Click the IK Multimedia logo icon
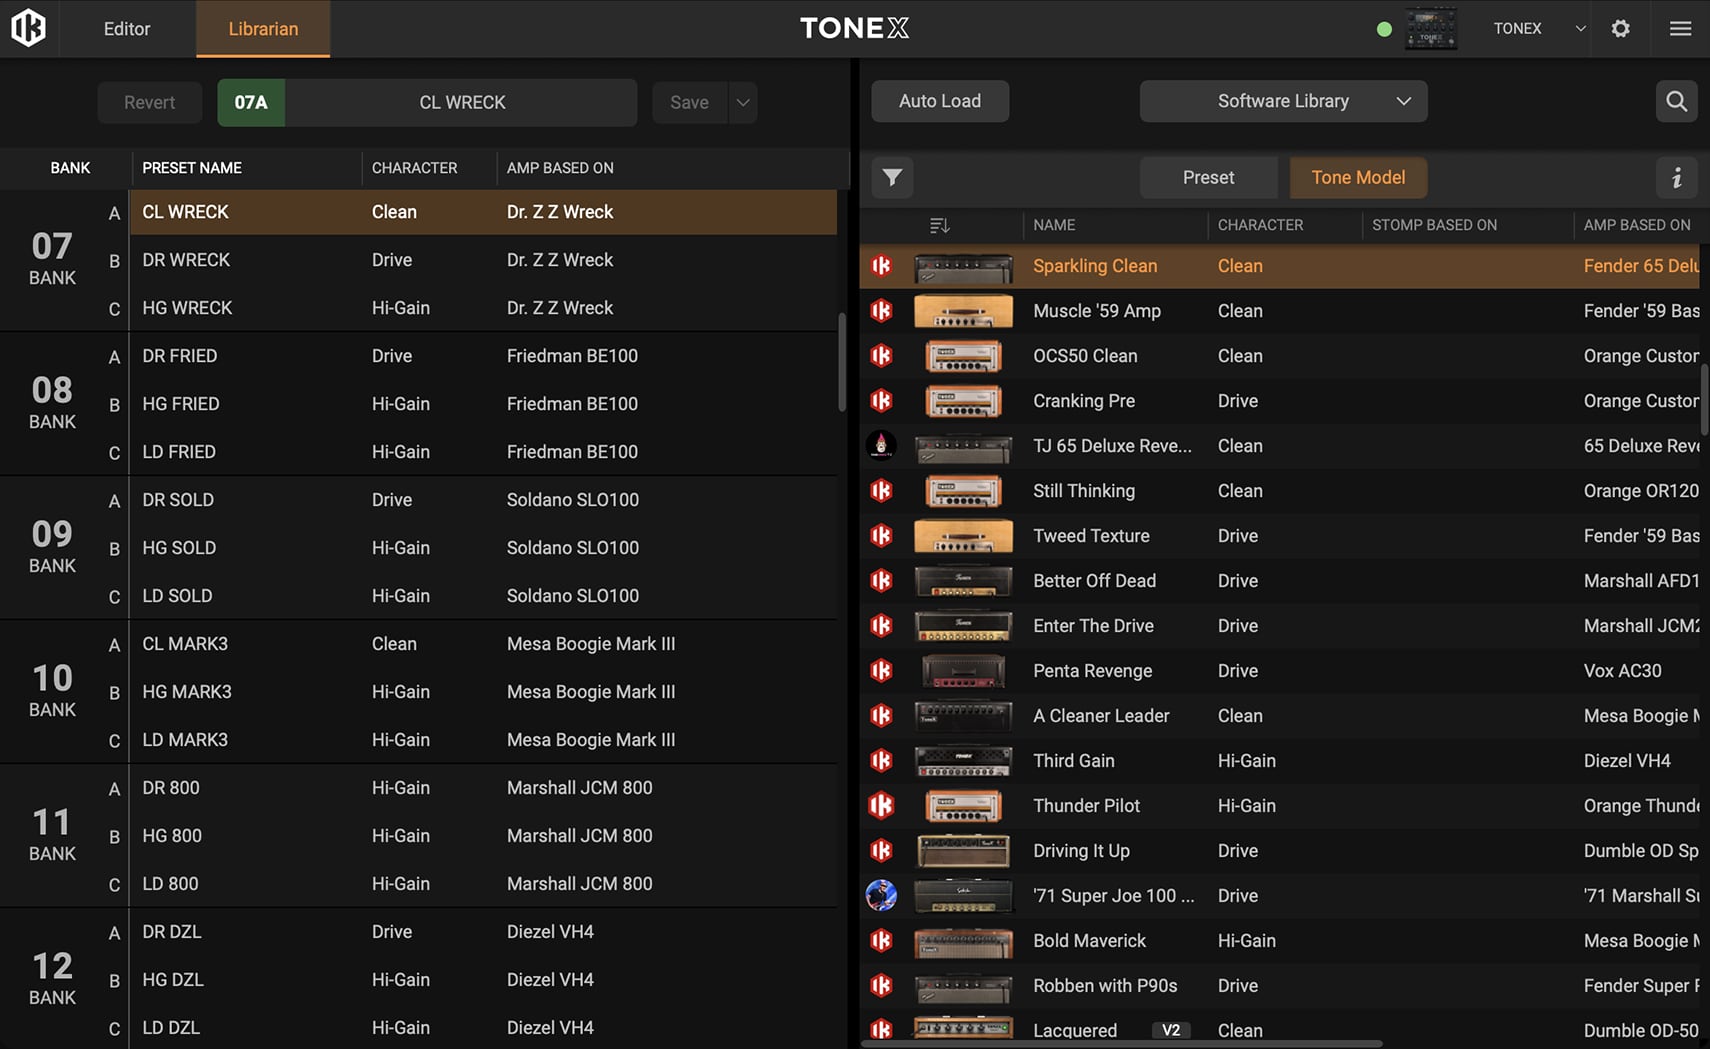Viewport: 1710px width, 1049px height. [x=28, y=28]
